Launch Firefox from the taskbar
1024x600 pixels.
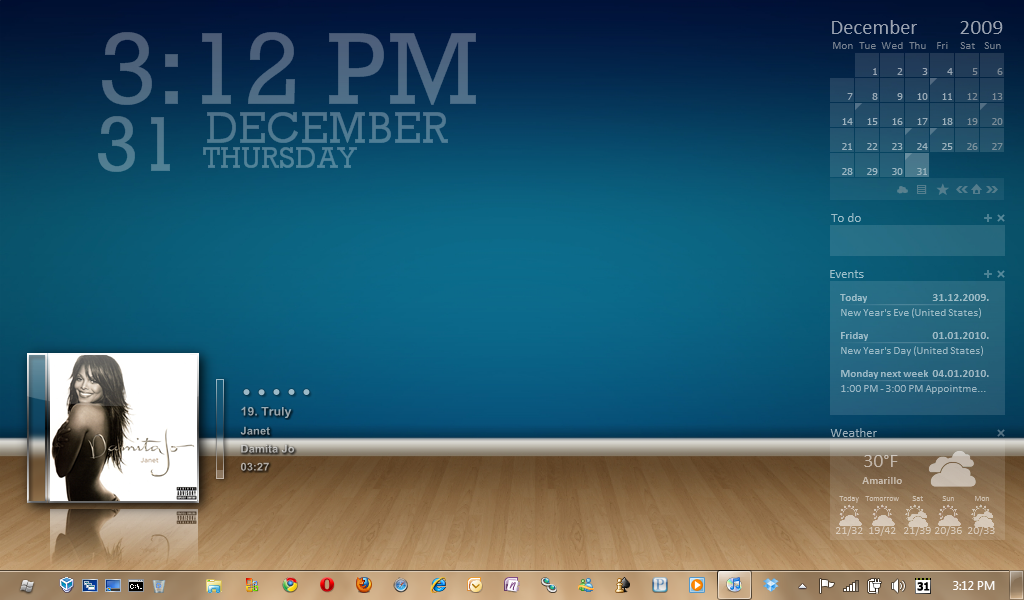(x=362, y=586)
